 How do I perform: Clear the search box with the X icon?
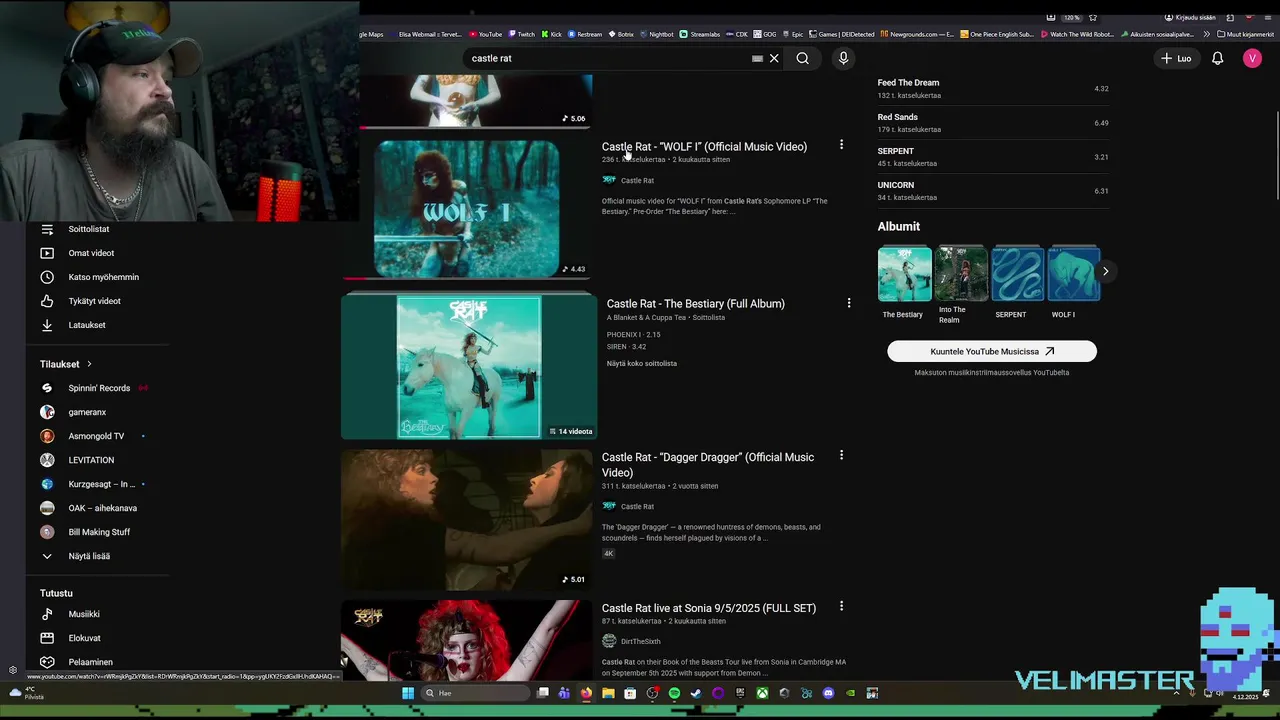774,58
